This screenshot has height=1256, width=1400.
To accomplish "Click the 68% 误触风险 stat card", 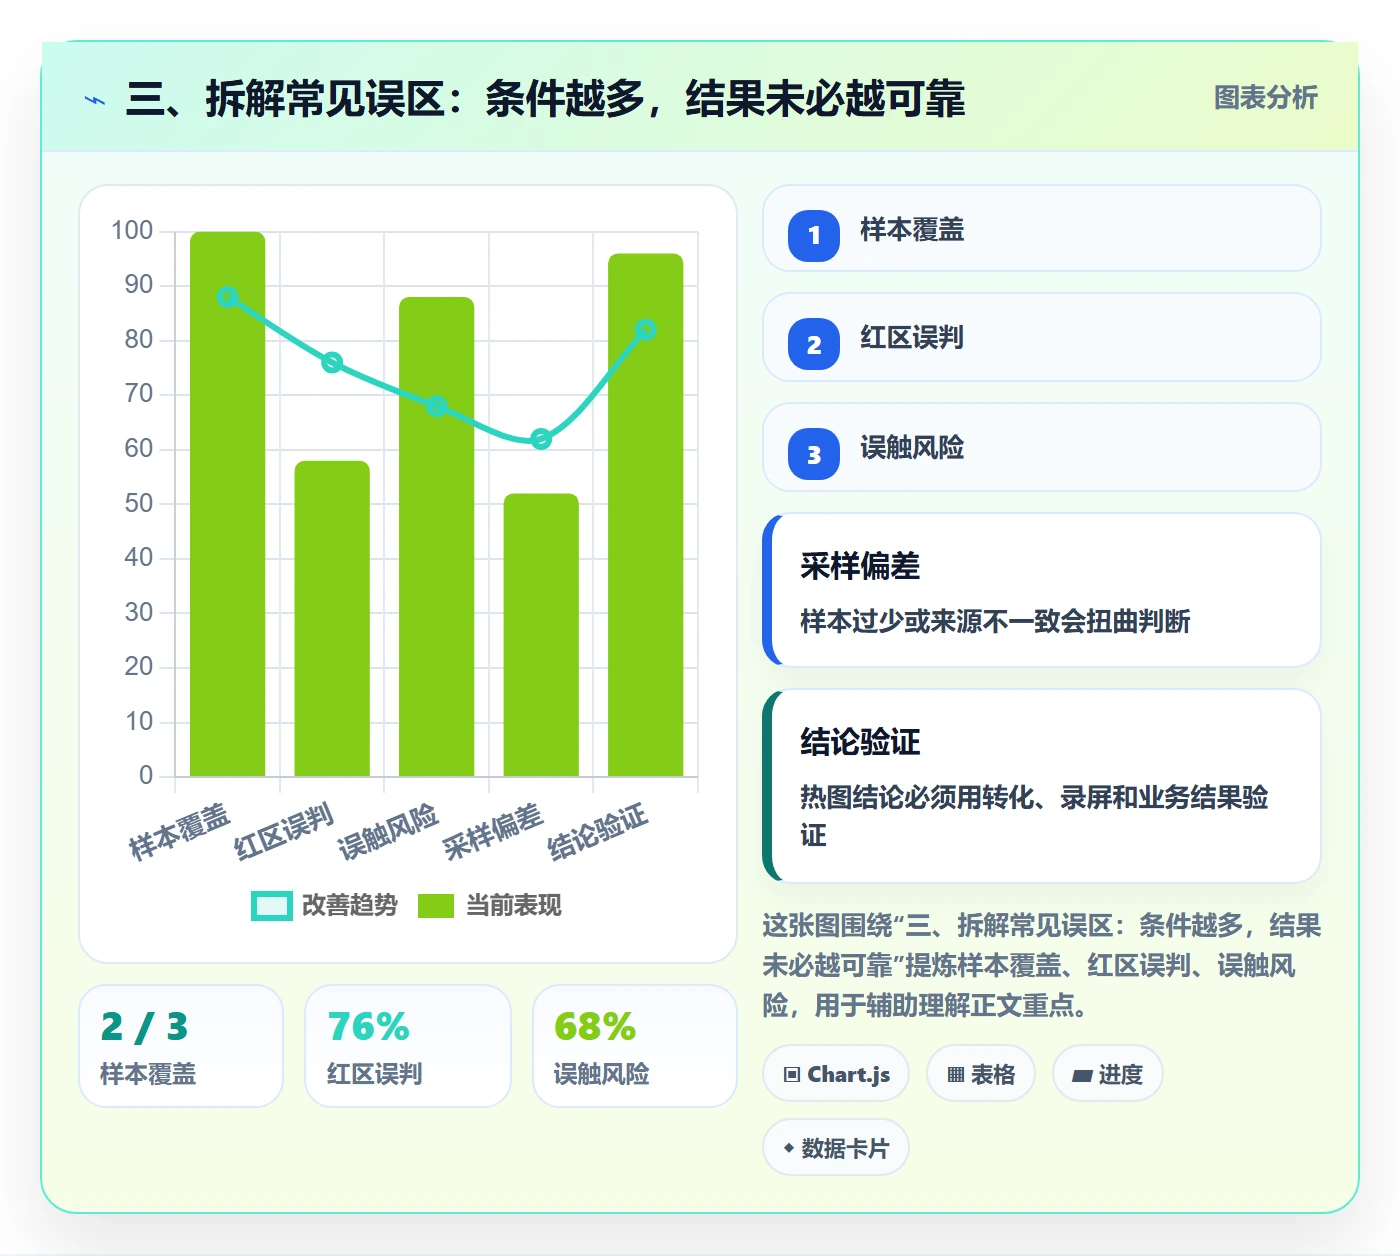I will tap(635, 1046).
